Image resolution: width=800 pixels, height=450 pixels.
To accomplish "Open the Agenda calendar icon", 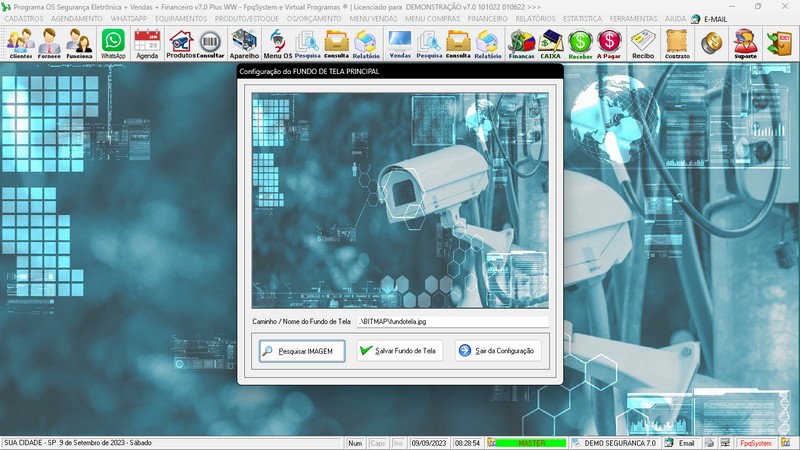I will click(147, 43).
